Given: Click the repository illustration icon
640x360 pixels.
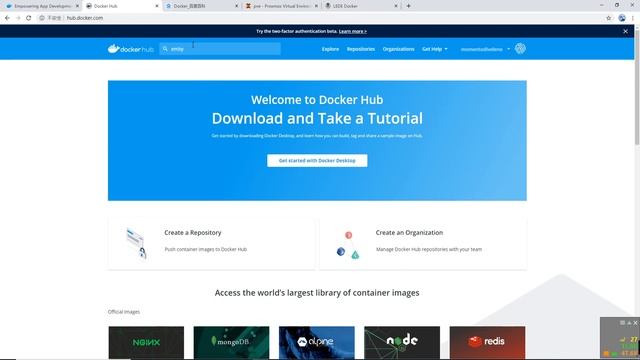Looking at the screenshot, I should (x=136, y=244).
